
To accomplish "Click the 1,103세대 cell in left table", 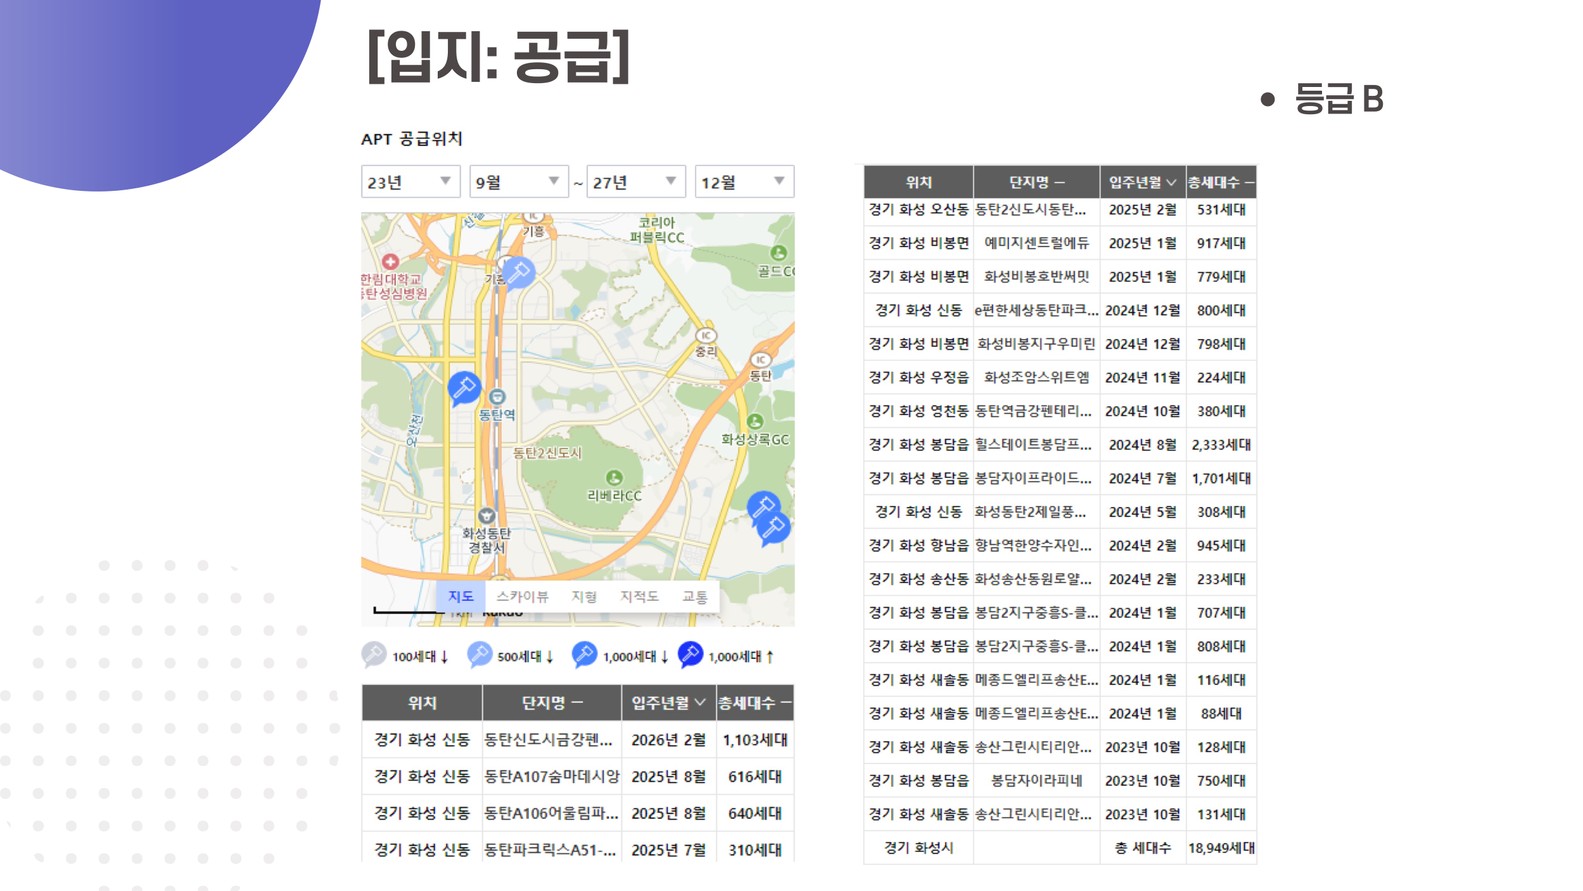I will [755, 740].
